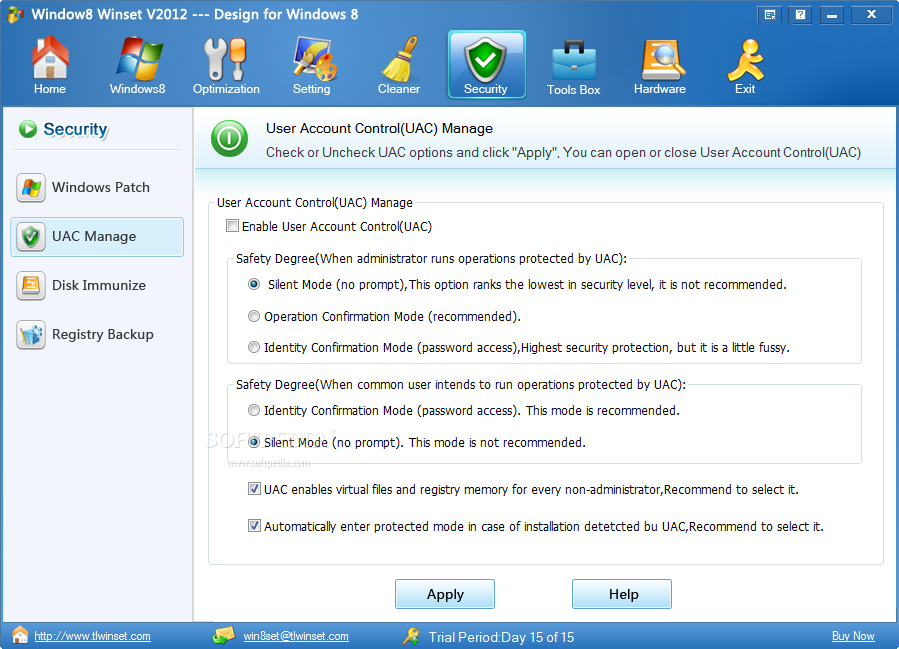Uncheck automatically enter protected mode option
Screen dimensions: 899x649
pyautogui.click(x=255, y=526)
